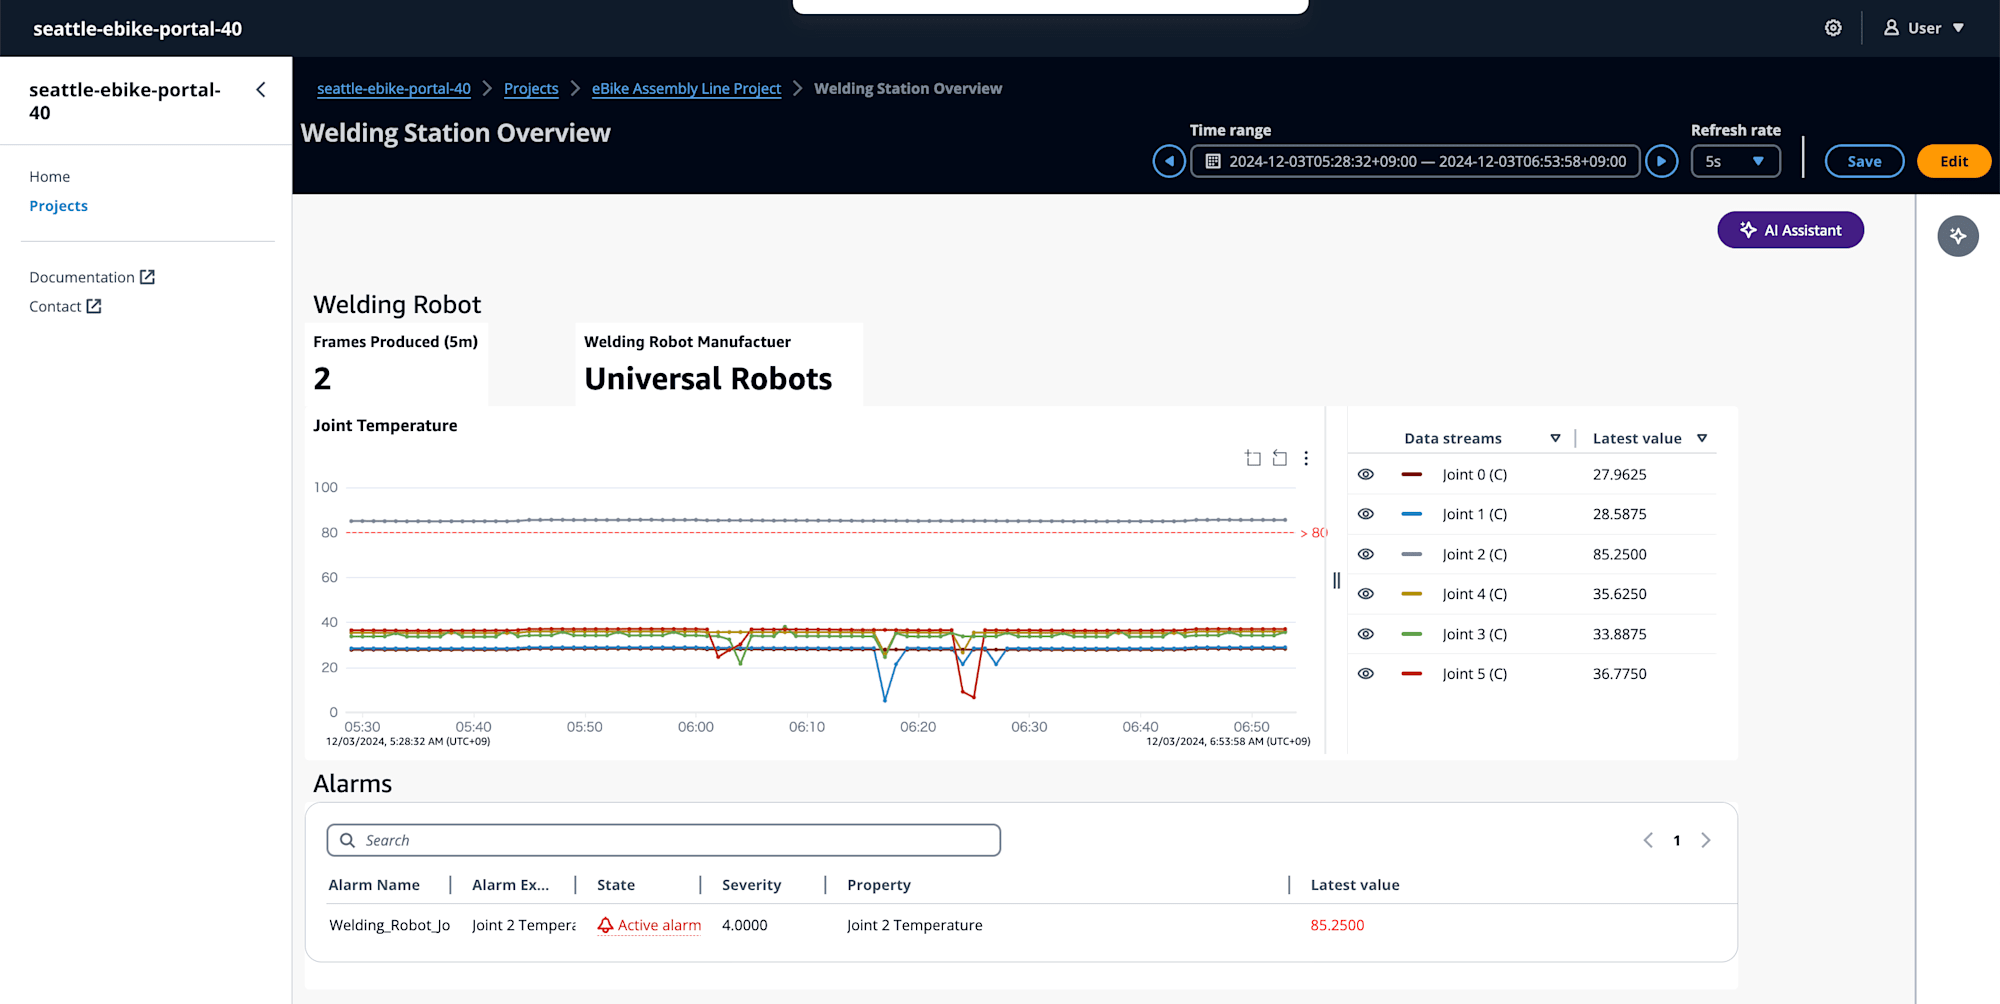The height and width of the screenshot is (1004, 2000).
Task: Select Joint 2 Temperature property cell
Action: click(915, 925)
